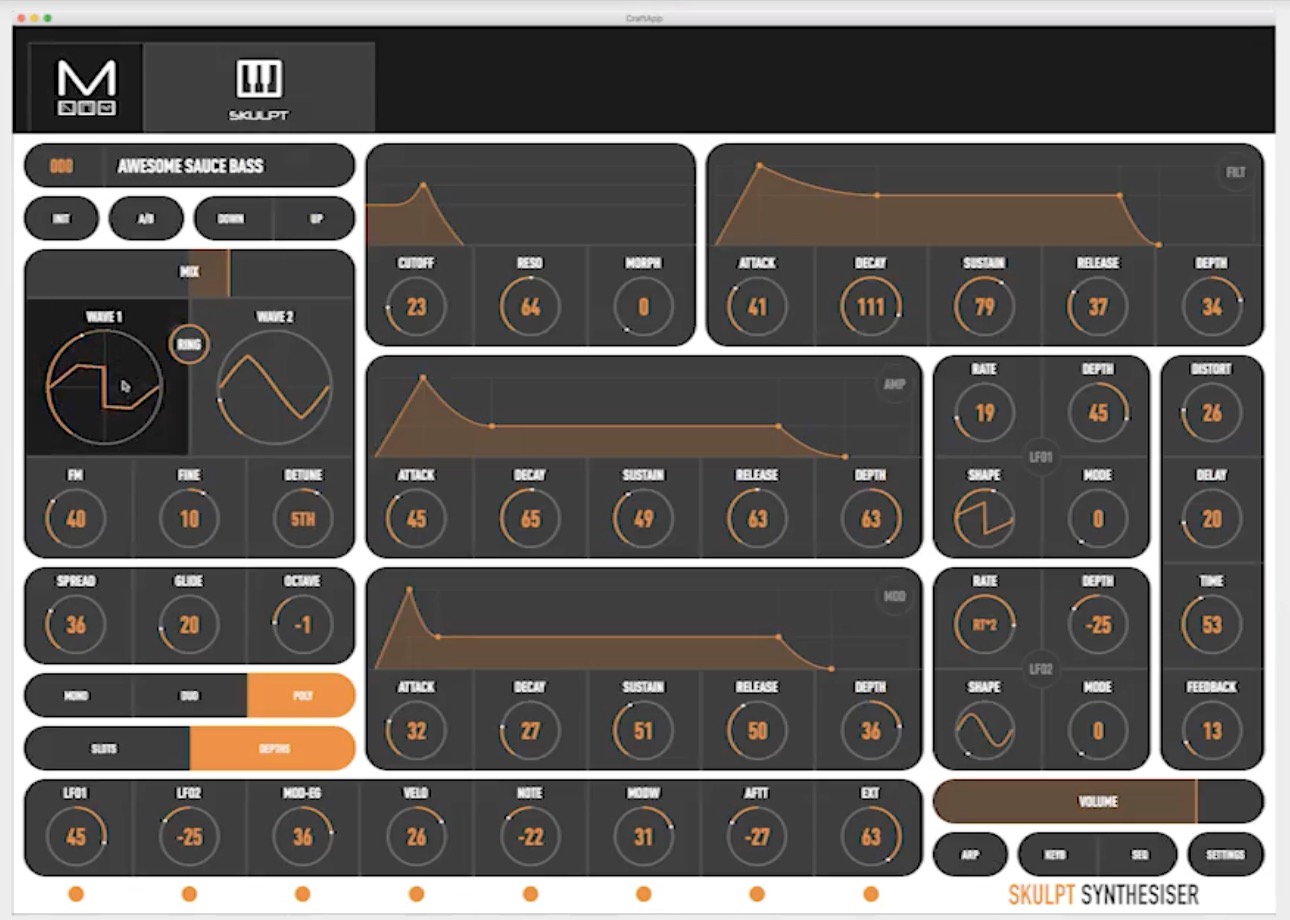
Task: Open the KEYB page
Action: coord(1056,854)
